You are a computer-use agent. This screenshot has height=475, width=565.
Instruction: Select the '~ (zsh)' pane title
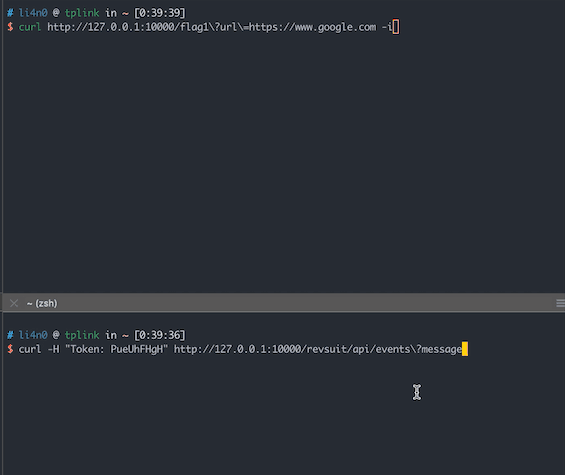click(x=42, y=303)
